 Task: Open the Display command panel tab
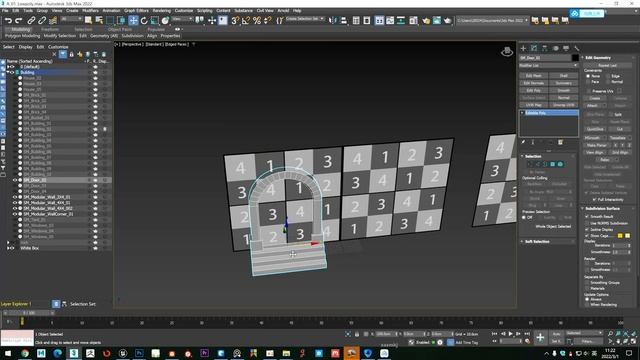(566, 48)
